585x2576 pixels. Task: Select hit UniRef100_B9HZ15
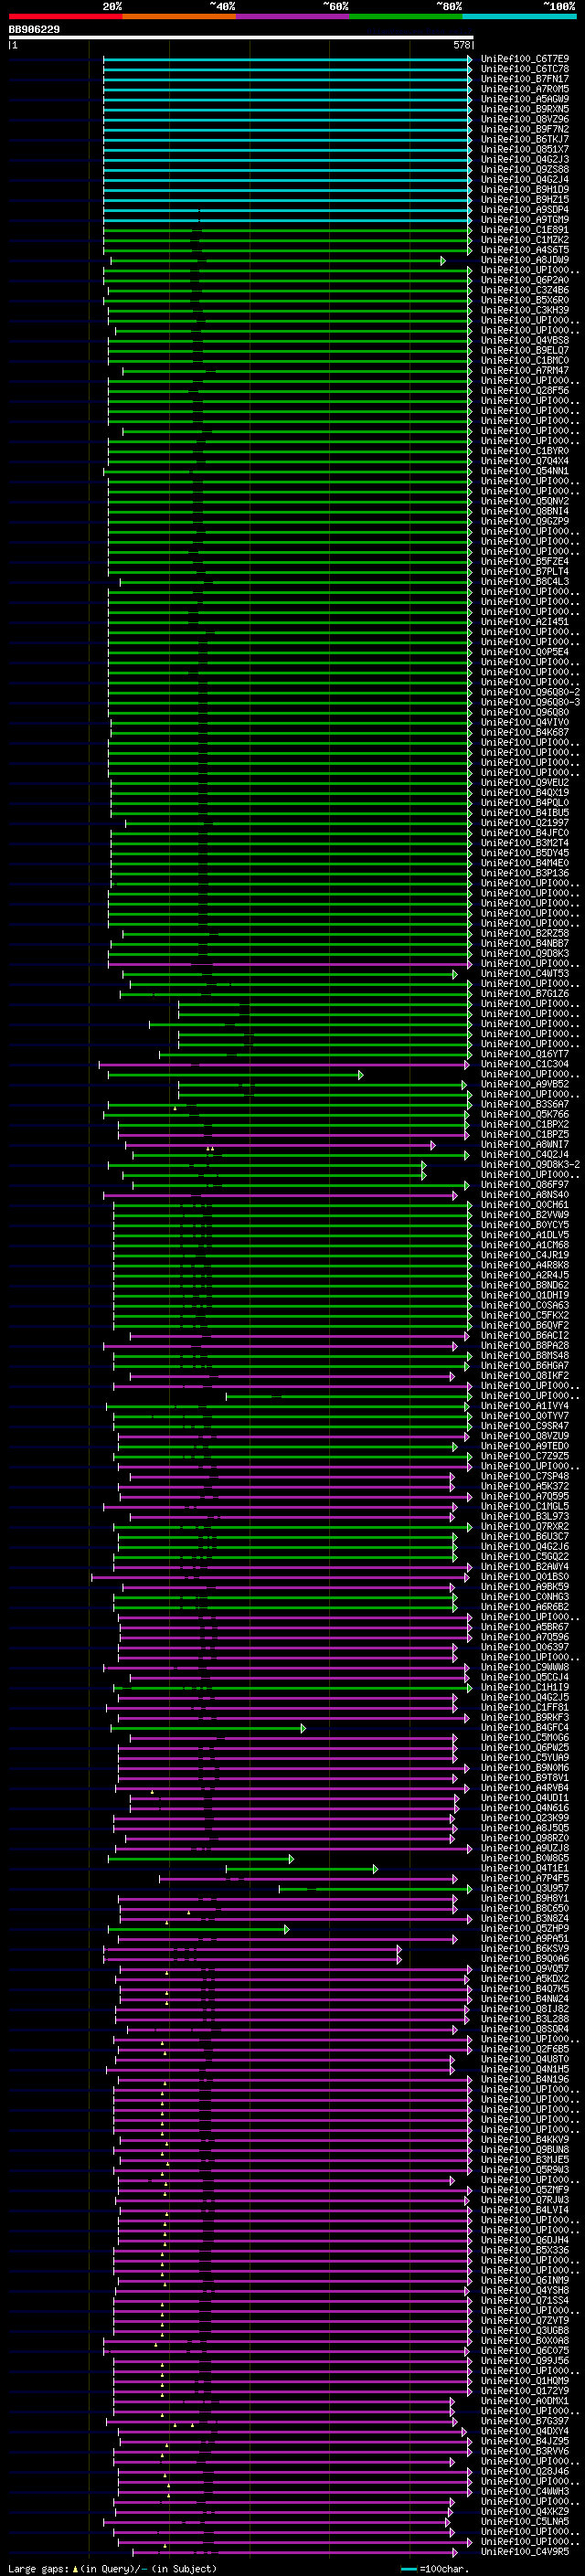coord(525,199)
